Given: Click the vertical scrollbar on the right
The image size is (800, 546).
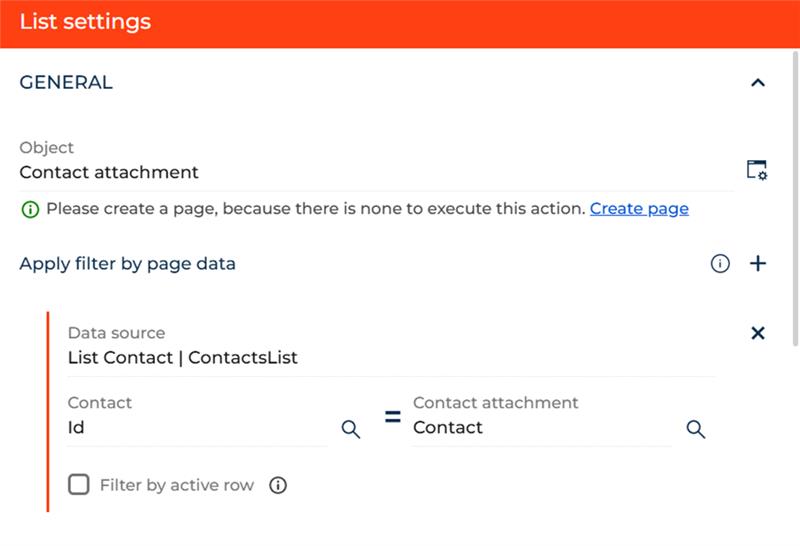Looking at the screenshot, I should pyautogui.click(x=794, y=200).
